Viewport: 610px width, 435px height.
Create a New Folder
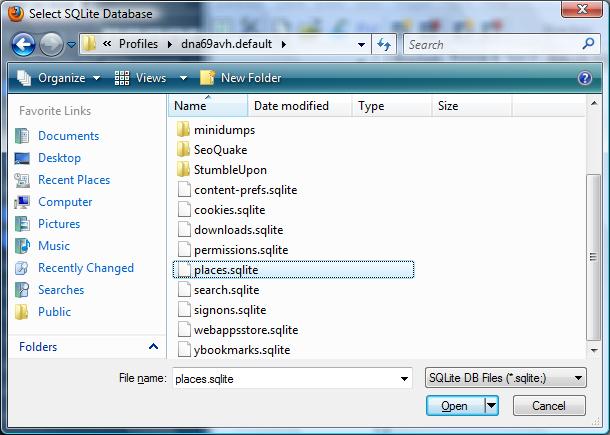click(x=240, y=78)
